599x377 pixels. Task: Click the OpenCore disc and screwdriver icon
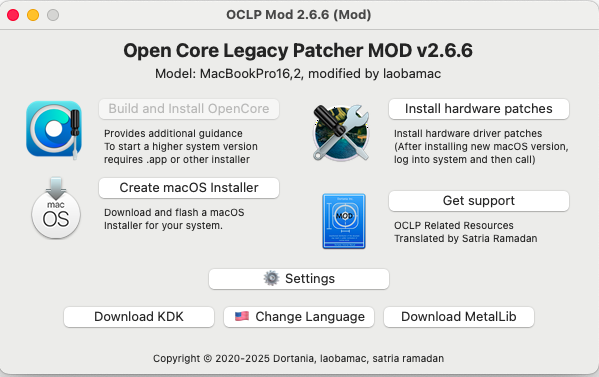(x=54, y=129)
